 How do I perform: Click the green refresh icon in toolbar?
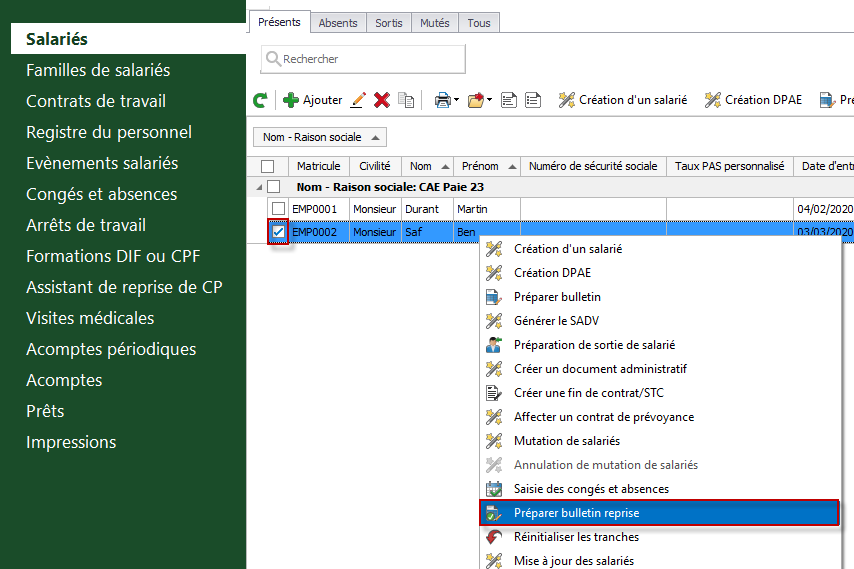tap(260, 100)
